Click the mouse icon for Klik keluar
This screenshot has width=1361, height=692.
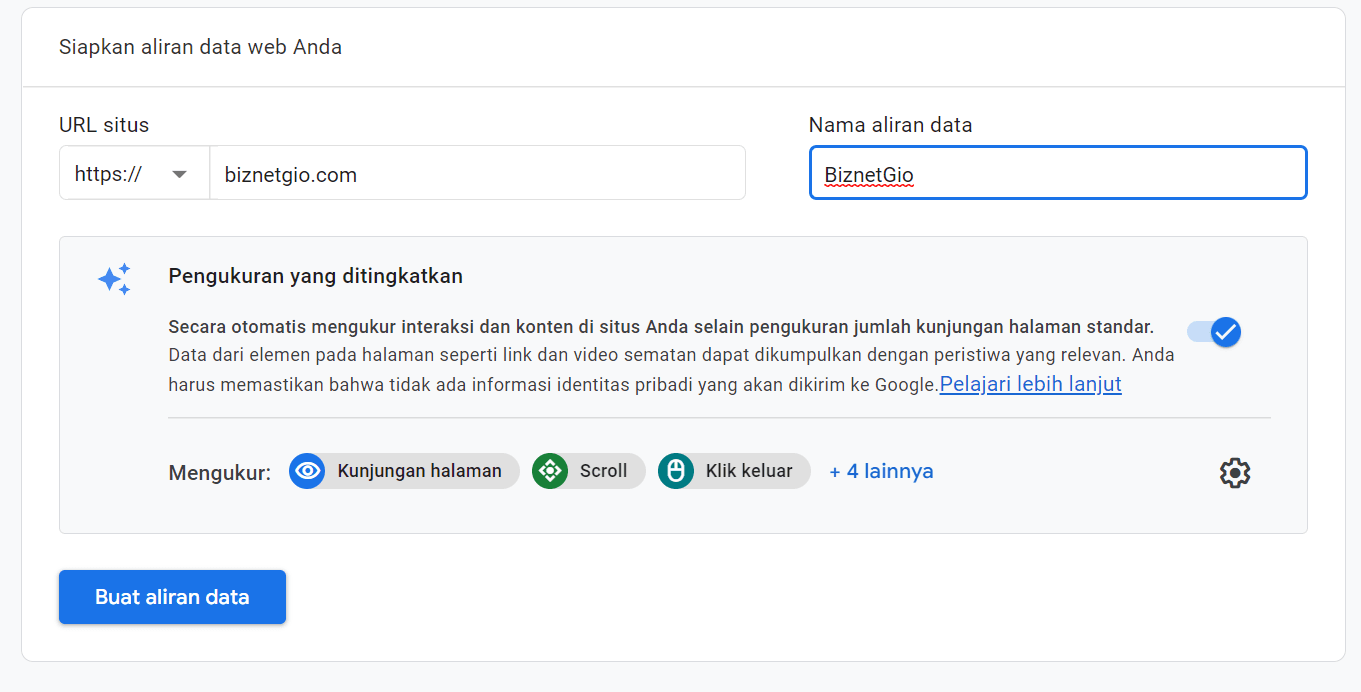[x=676, y=471]
